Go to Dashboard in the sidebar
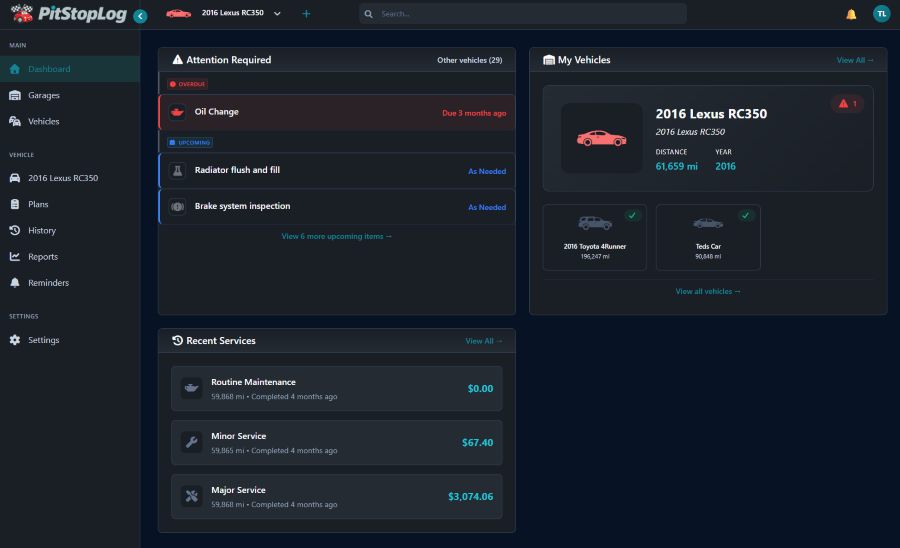Image resolution: width=900 pixels, height=548 pixels. [x=70, y=69]
